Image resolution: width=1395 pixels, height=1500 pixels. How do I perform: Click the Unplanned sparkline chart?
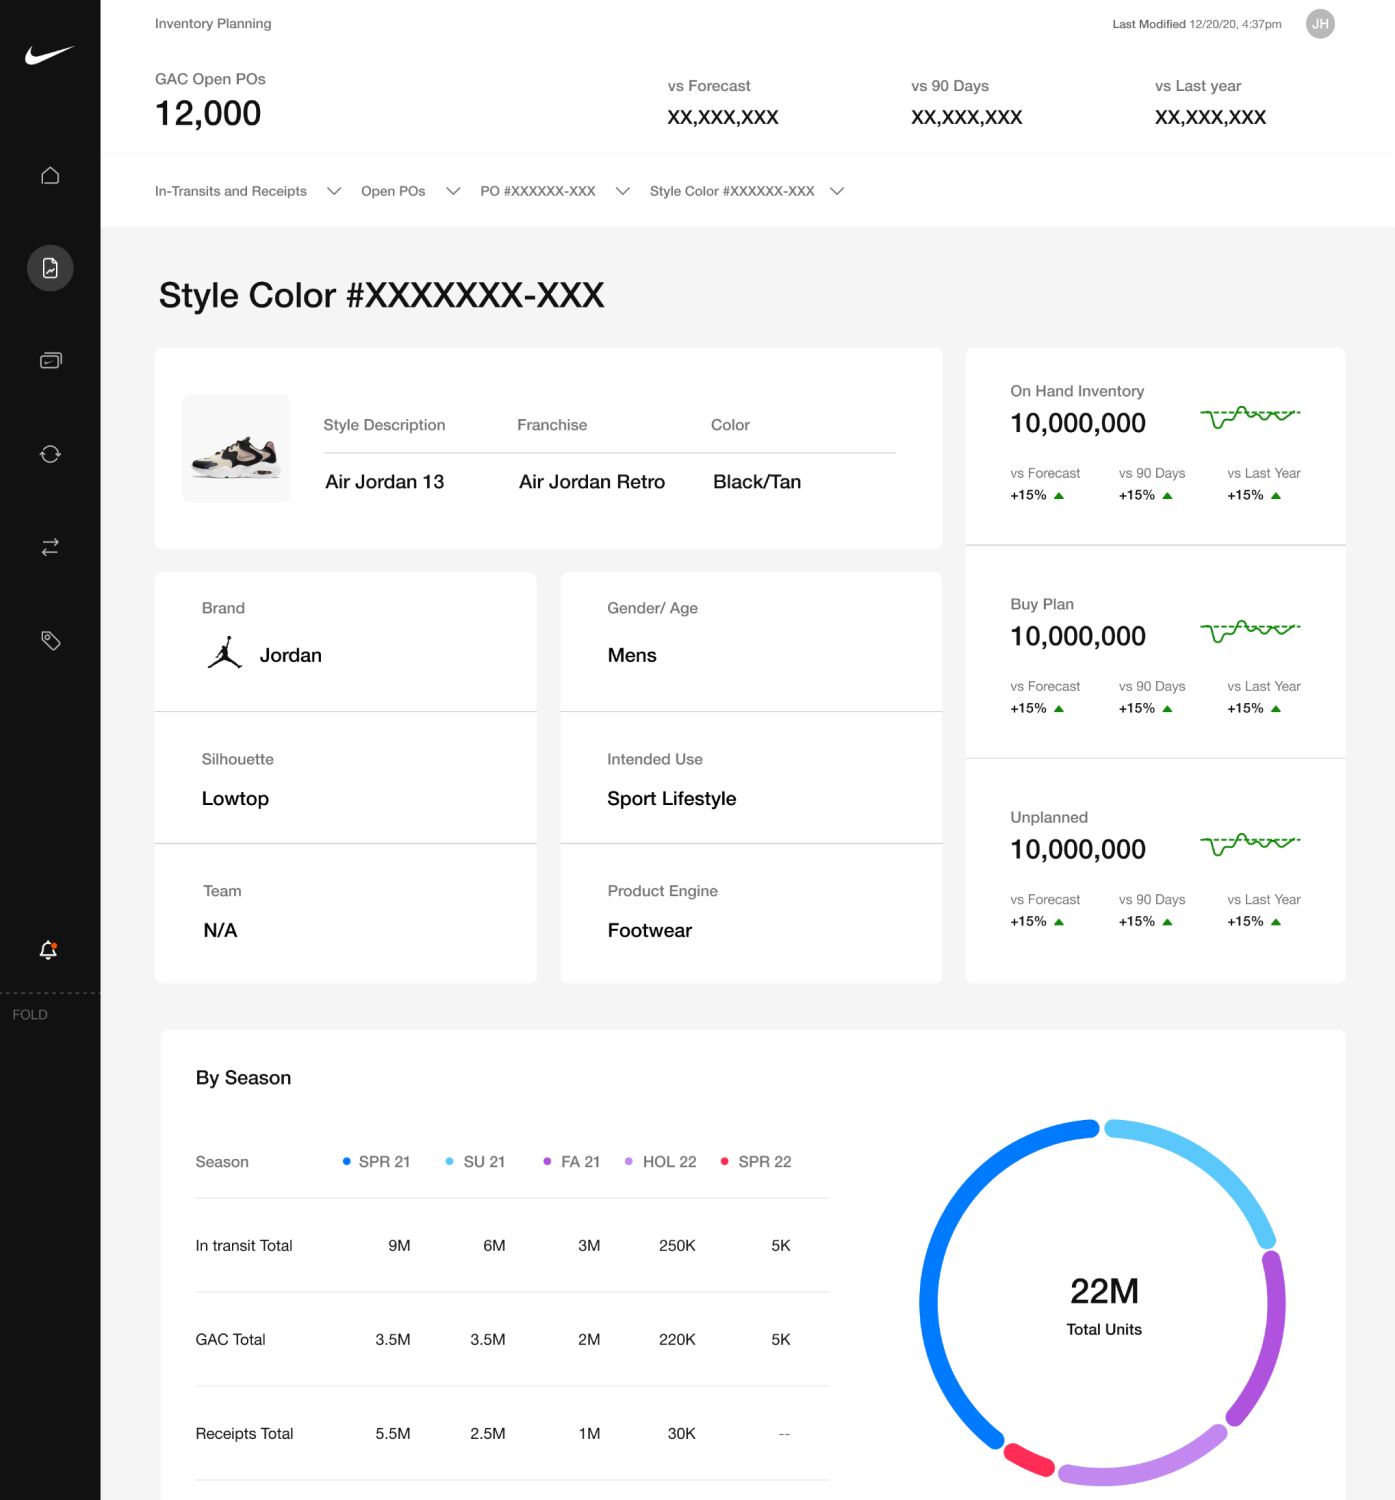[x=1250, y=843]
